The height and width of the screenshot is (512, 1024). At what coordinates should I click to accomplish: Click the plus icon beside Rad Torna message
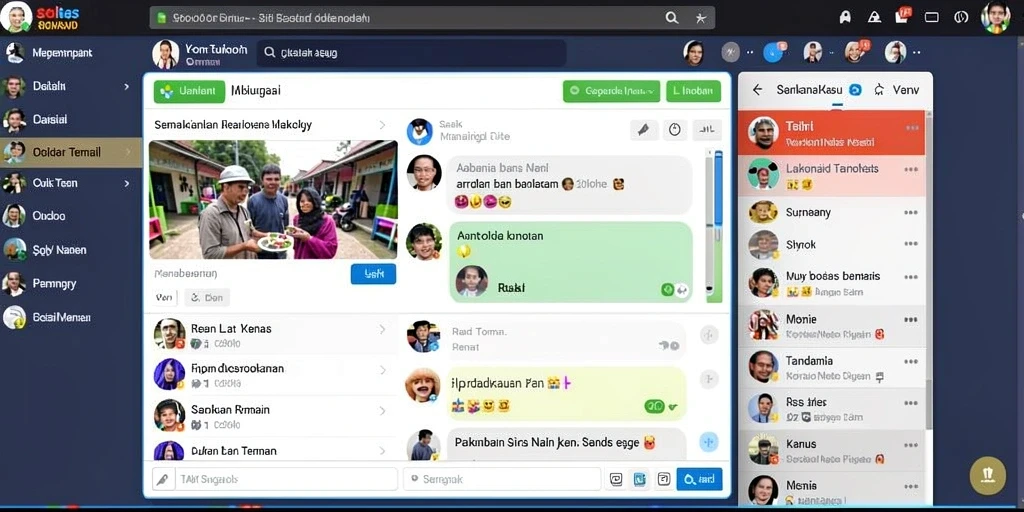(x=709, y=336)
